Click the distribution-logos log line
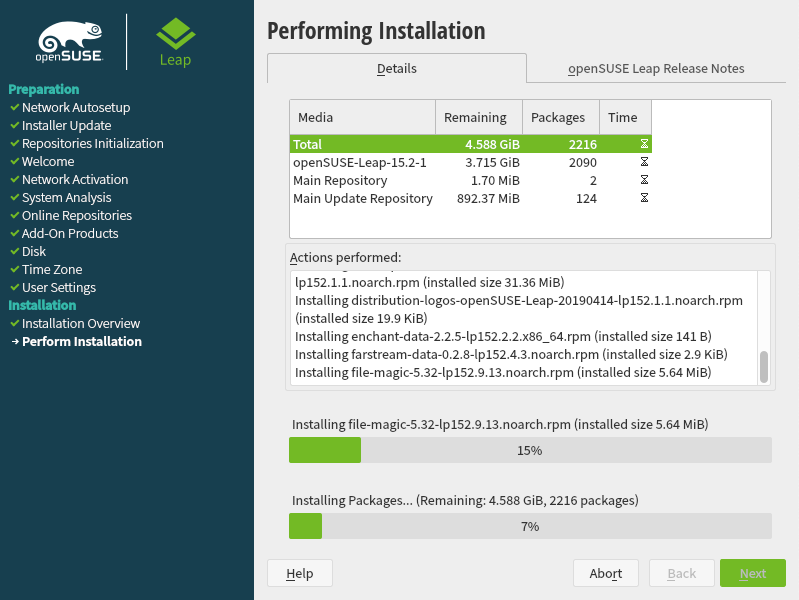799x600 pixels. pos(519,309)
